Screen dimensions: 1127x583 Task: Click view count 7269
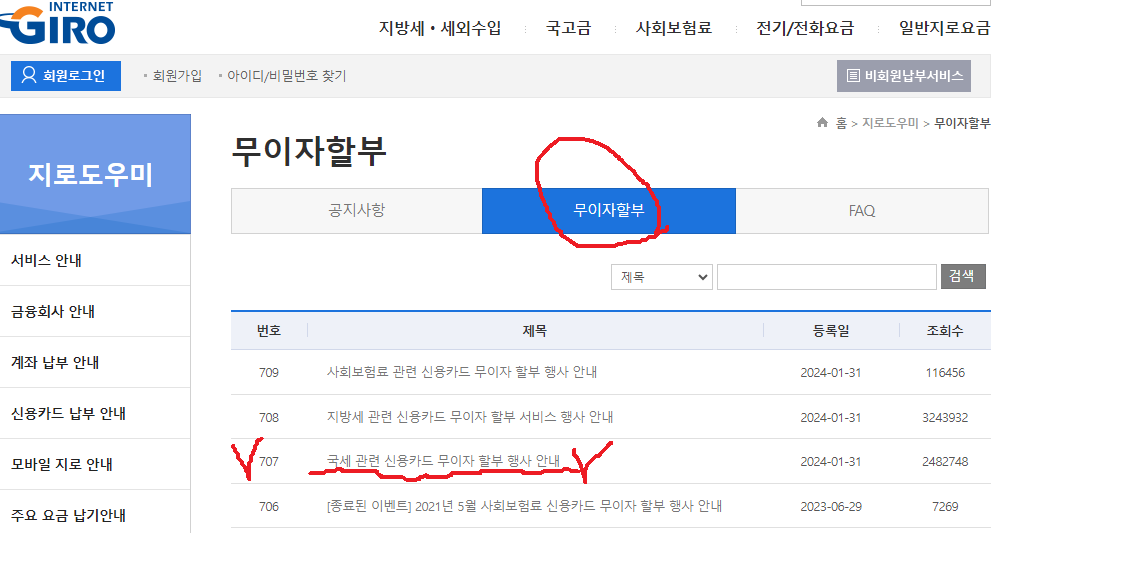coord(945,506)
